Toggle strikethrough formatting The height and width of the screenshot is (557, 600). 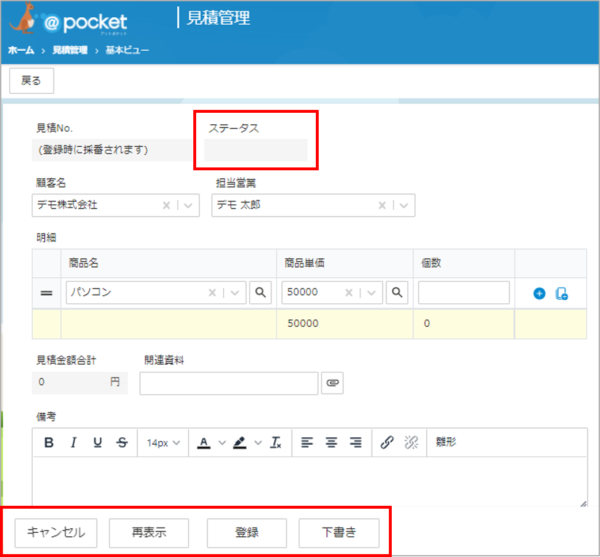pos(122,443)
